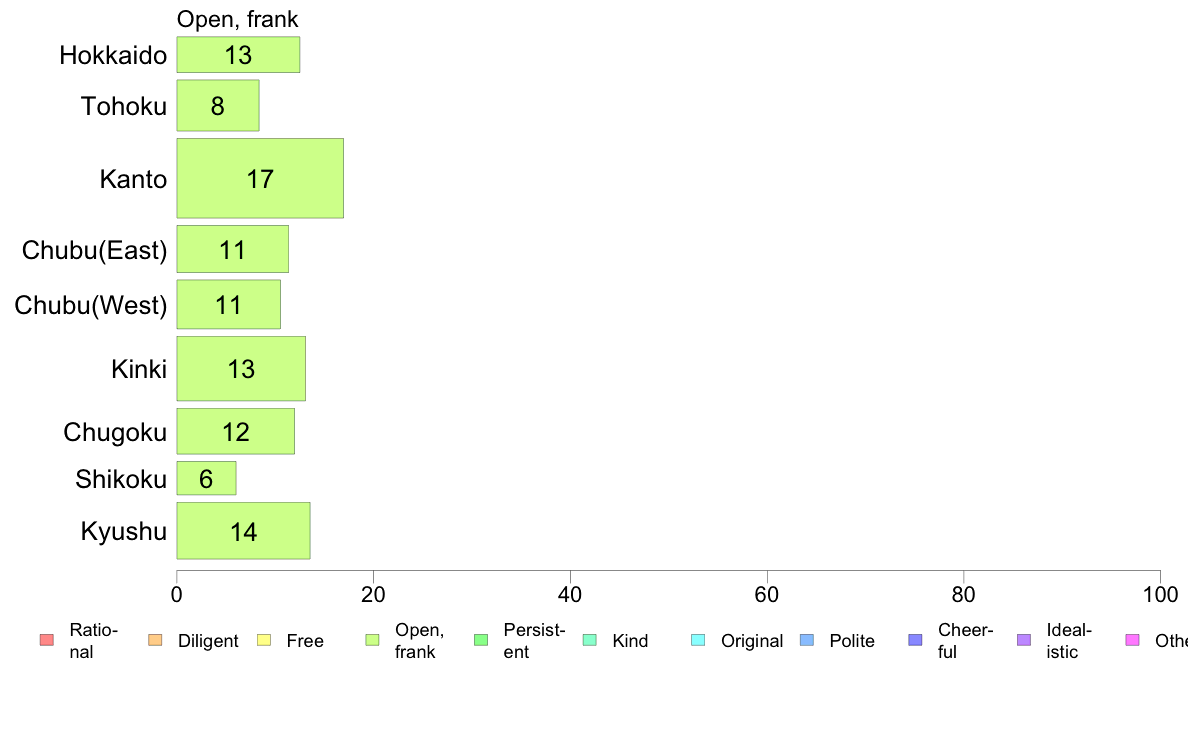Click the Persistent legend color swatch

[480, 640]
